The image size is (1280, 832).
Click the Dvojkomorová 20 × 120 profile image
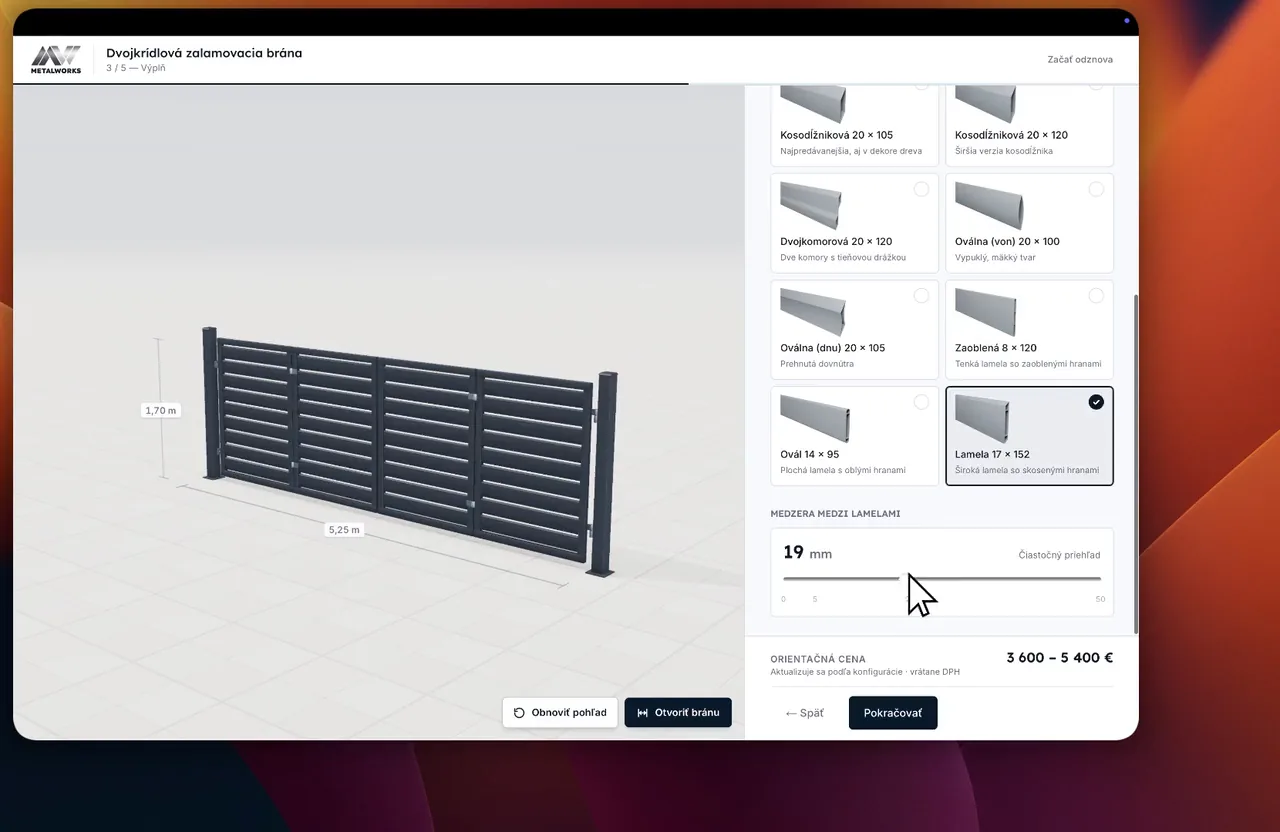pyautogui.click(x=811, y=205)
